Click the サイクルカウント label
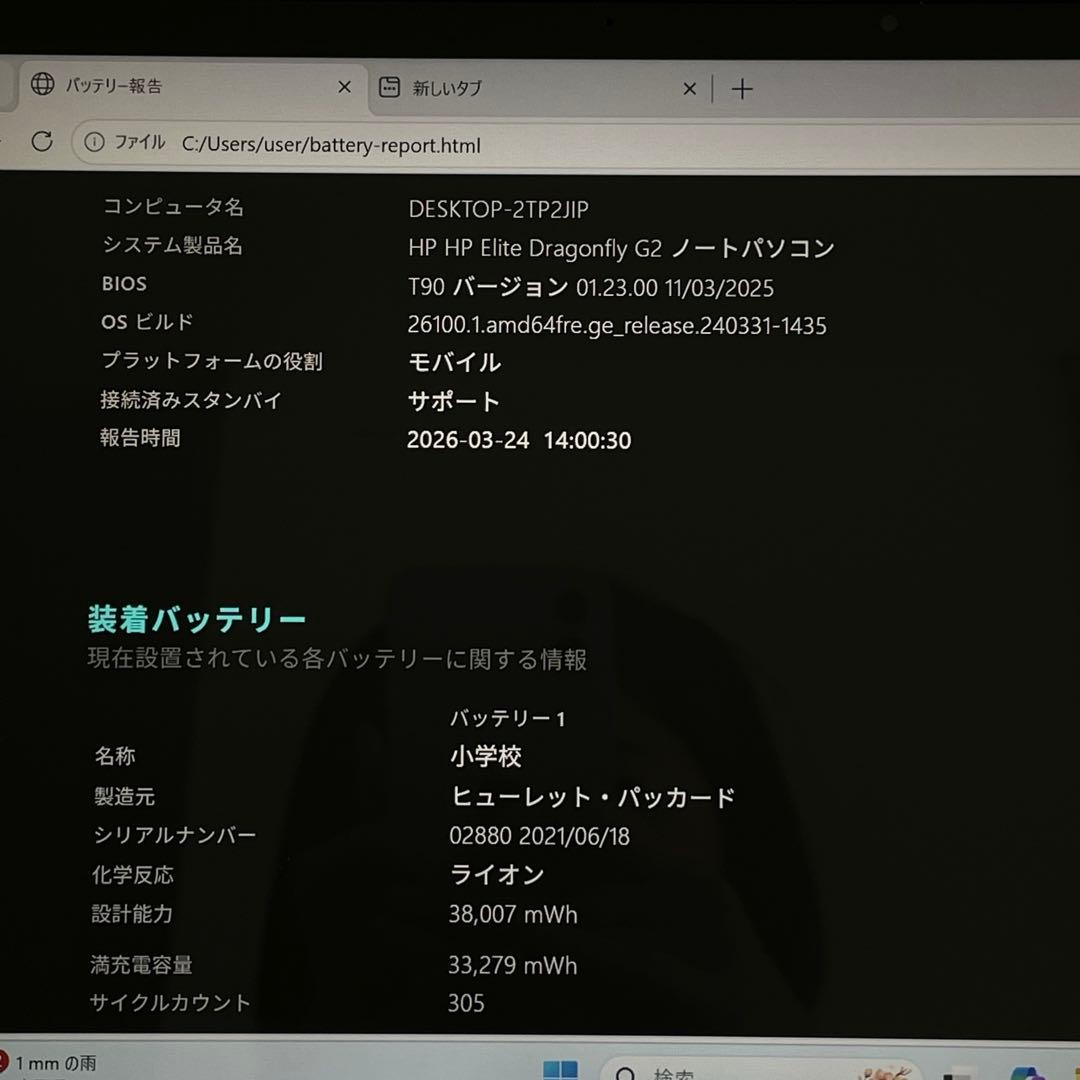Screen dimensions: 1080x1080 pyautogui.click(x=170, y=1002)
